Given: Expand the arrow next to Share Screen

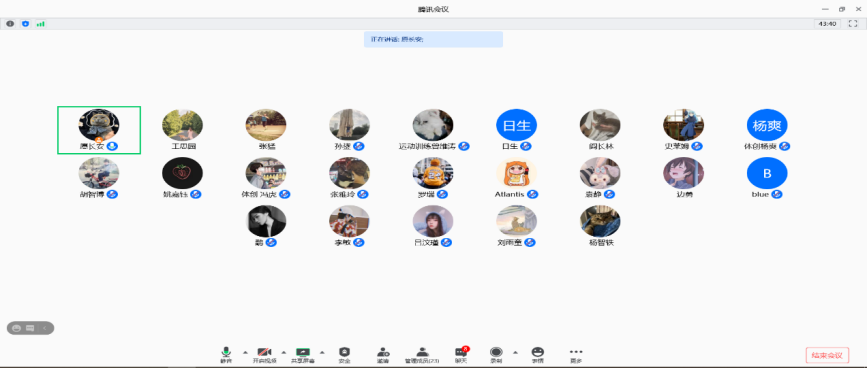Looking at the screenshot, I should pyautogui.click(x=322, y=352).
